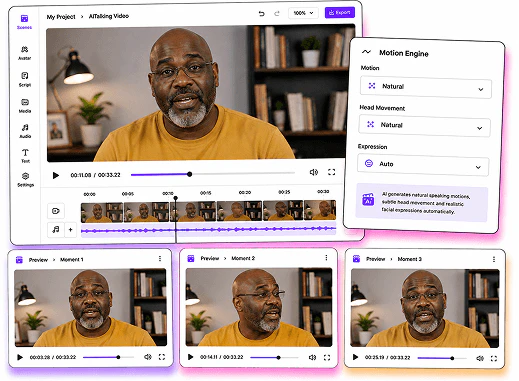The width and height of the screenshot is (519, 381).
Task: Open the 100% zoom dropdown
Action: tap(303, 13)
